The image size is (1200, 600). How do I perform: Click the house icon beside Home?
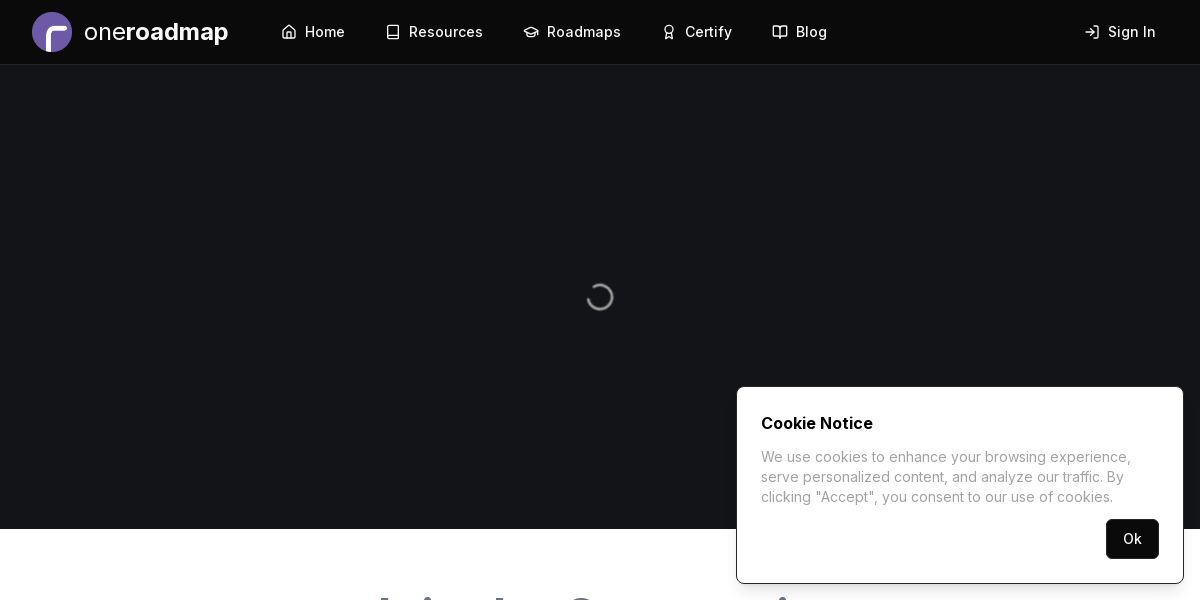click(x=289, y=32)
